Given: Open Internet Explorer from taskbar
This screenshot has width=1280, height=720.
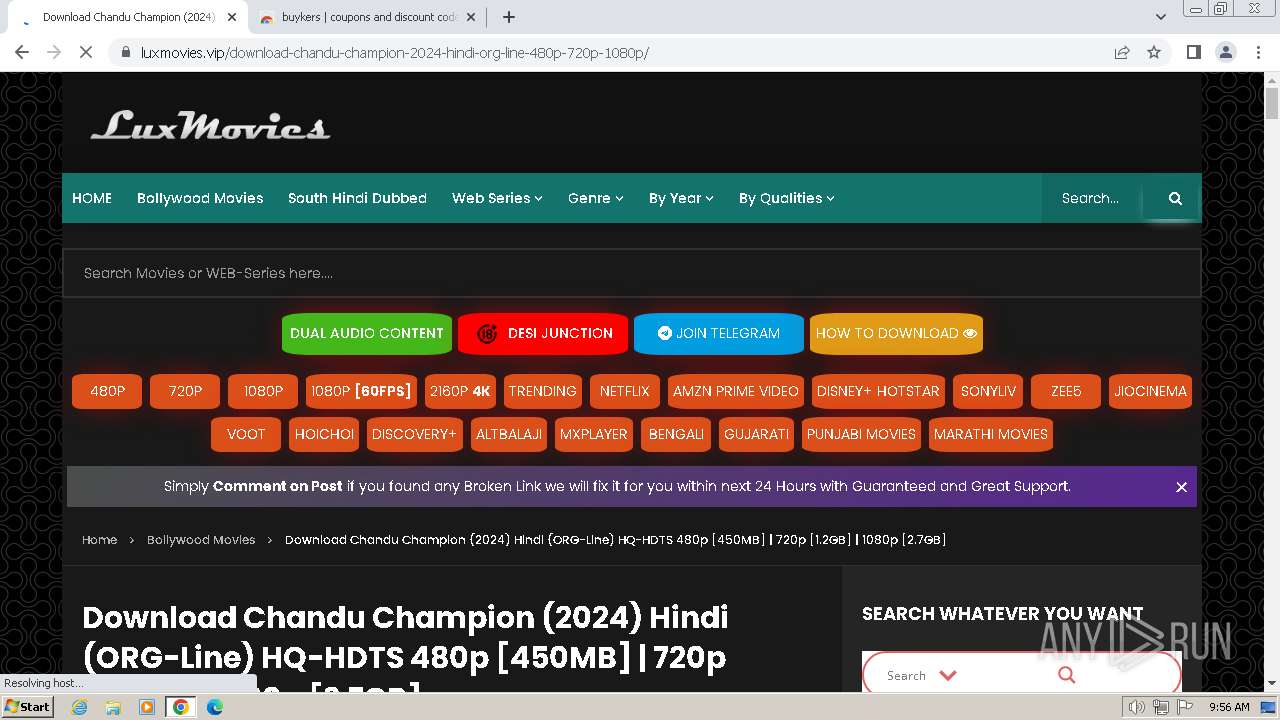Looking at the screenshot, I should [80, 707].
